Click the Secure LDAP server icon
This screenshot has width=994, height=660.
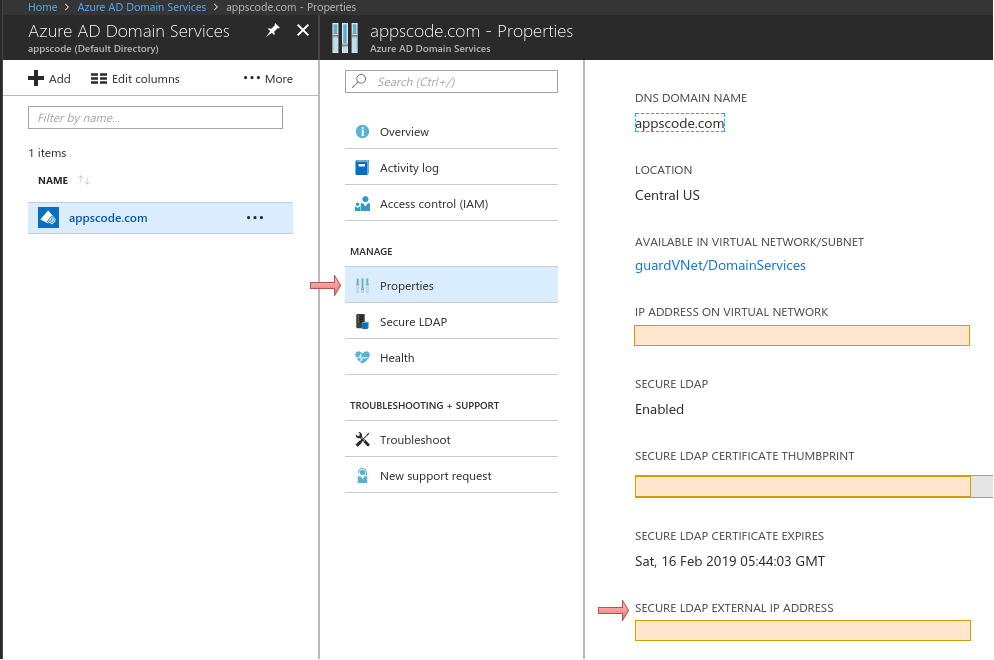pyautogui.click(x=362, y=321)
